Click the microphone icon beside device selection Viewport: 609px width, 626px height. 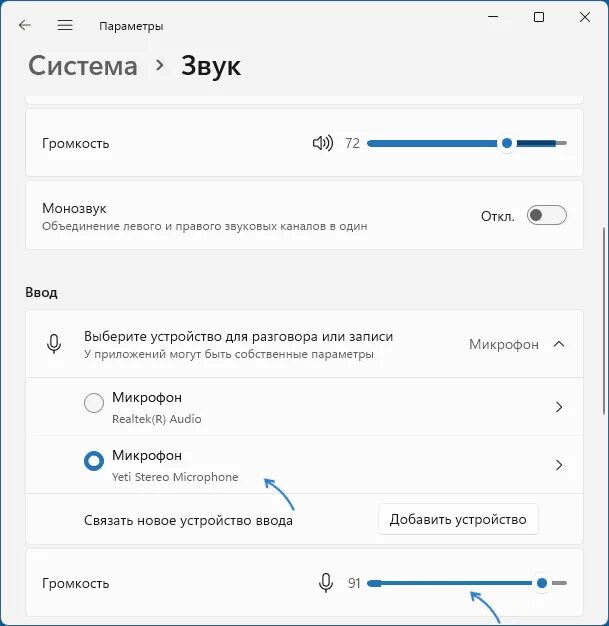tap(54, 344)
